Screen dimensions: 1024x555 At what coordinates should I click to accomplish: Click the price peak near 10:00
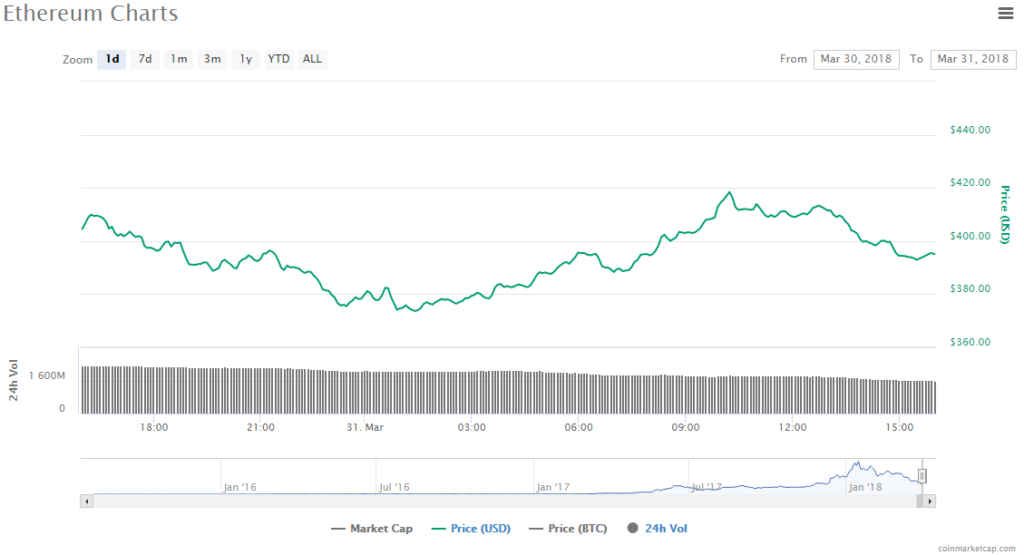pos(729,192)
